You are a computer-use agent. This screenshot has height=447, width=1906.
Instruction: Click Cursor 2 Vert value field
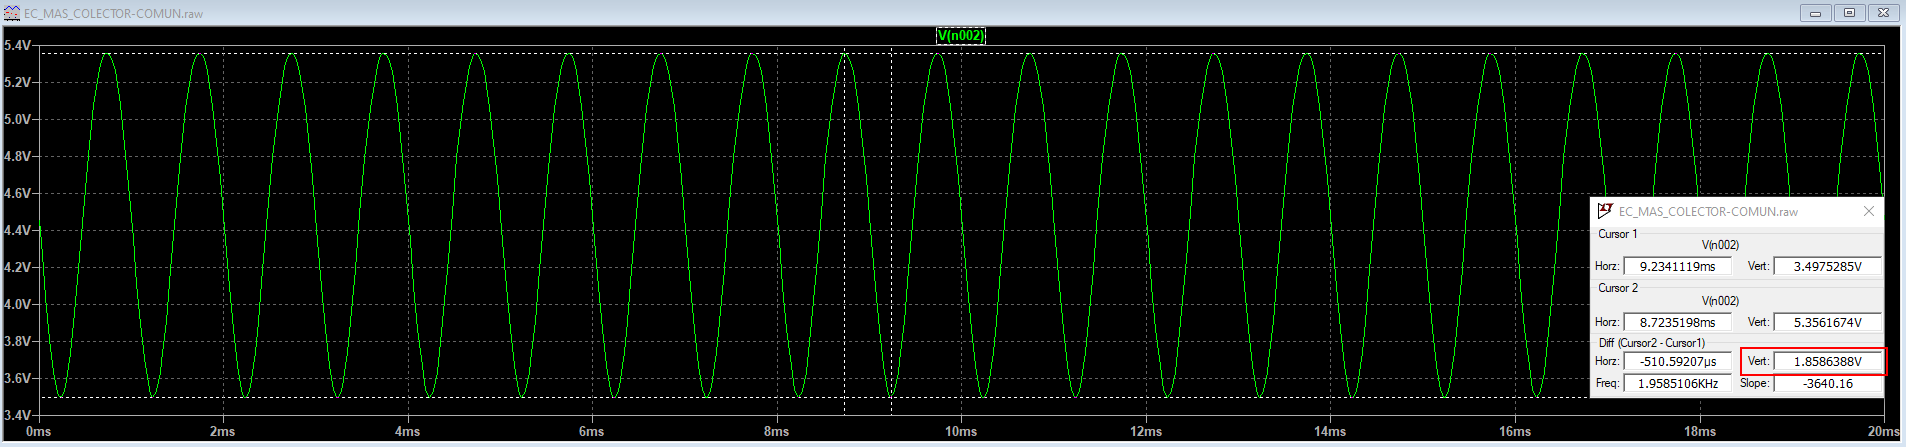(x=1827, y=322)
